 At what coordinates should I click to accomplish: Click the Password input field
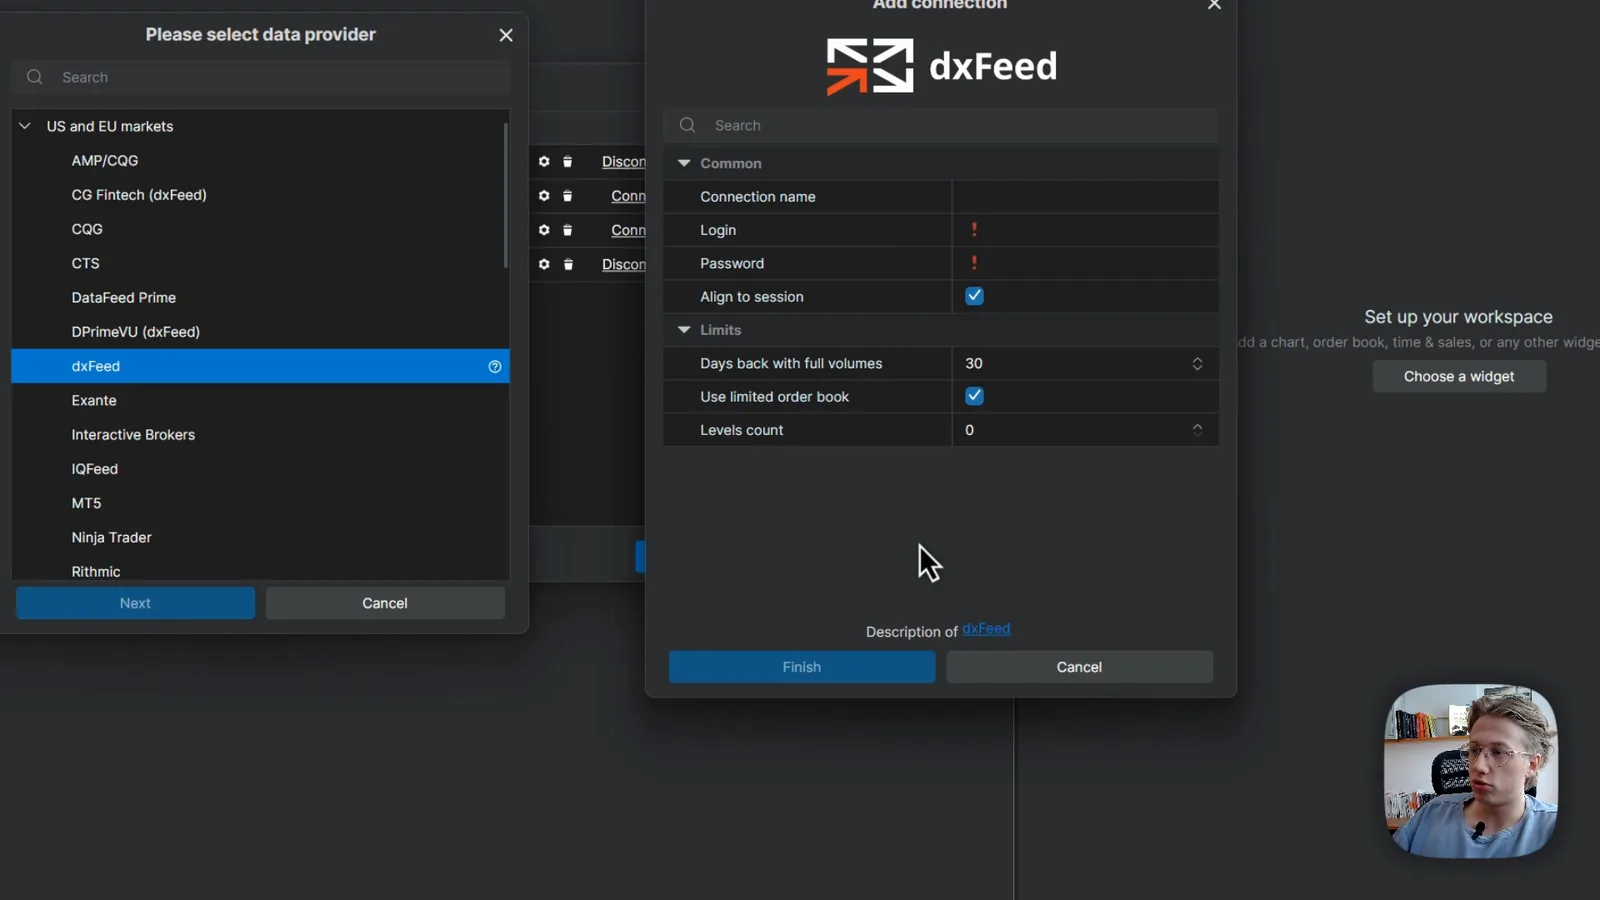(x=1085, y=263)
